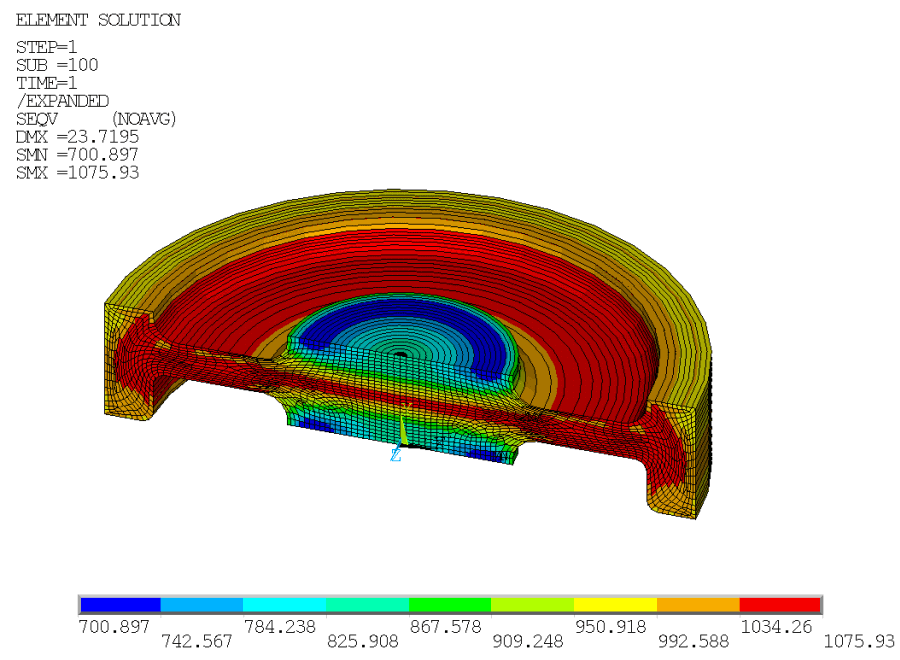The width and height of the screenshot is (900, 660).
Task: Click the green 867.578 color band
Action: point(448,605)
